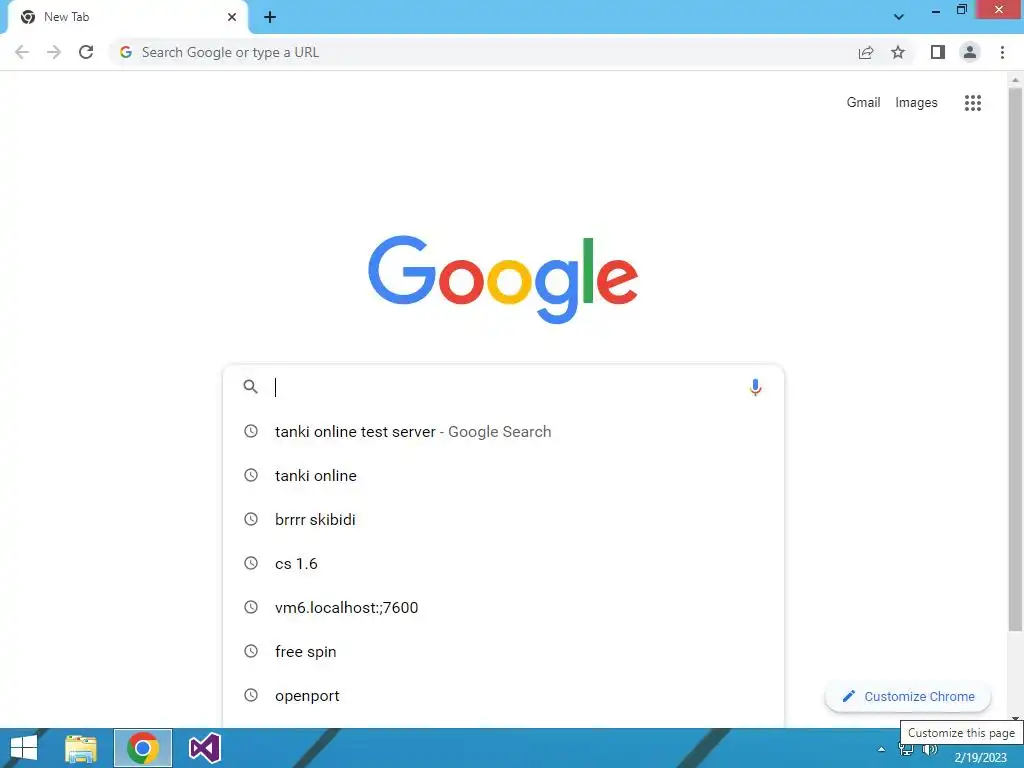Click the magnifier icon in search box
This screenshot has height=768, width=1024.
click(250, 387)
